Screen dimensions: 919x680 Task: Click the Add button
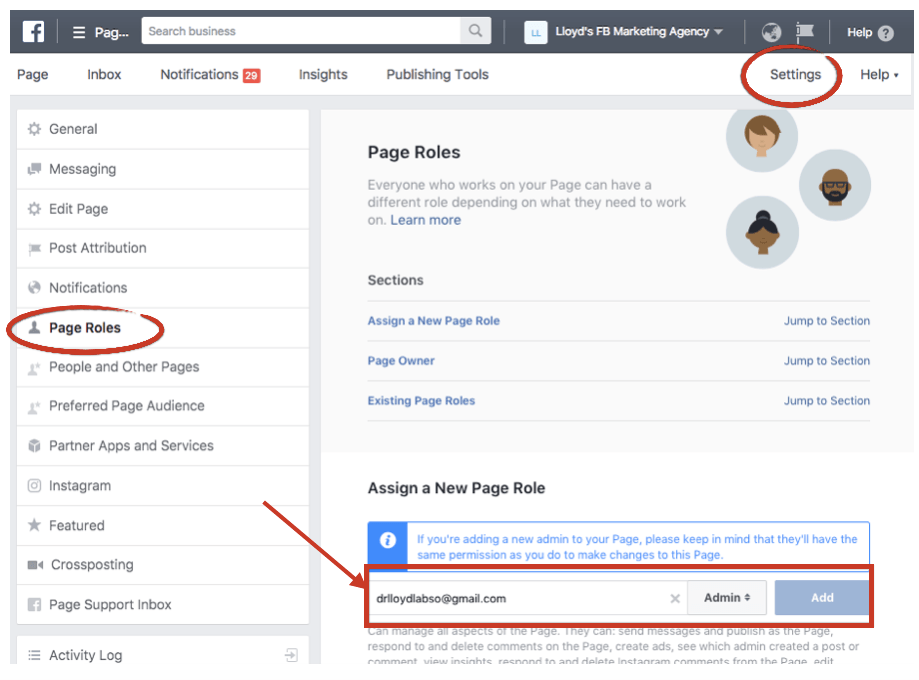click(x=822, y=598)
